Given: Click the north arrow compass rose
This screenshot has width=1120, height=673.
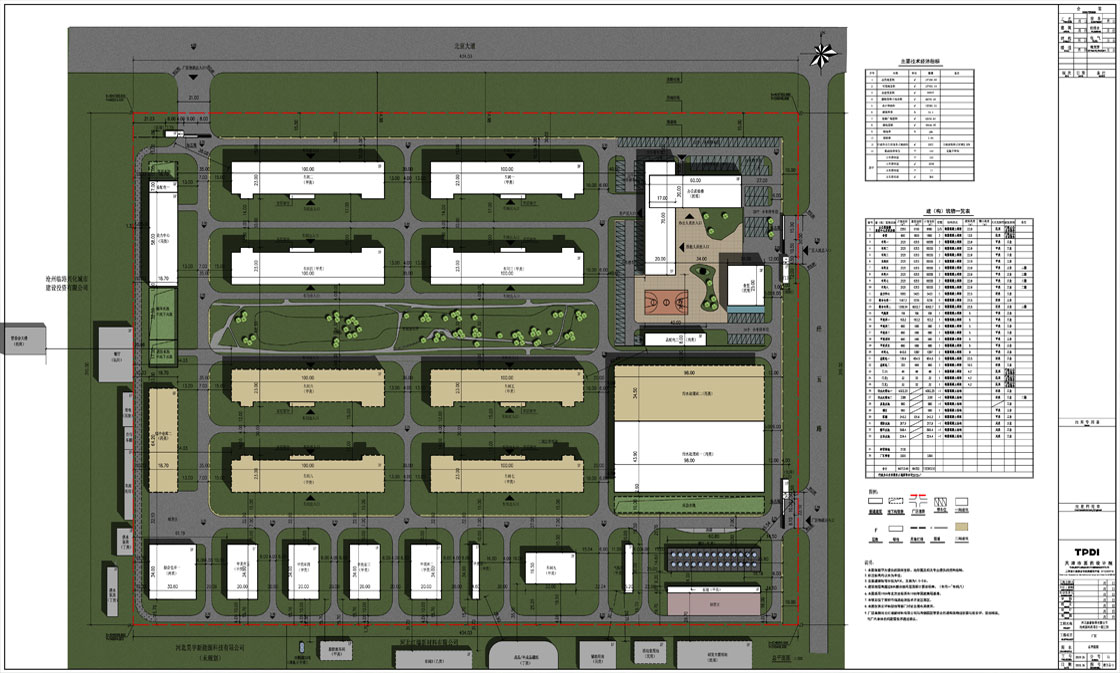Looking at the screenshot, I should click(x=824, y=56).
